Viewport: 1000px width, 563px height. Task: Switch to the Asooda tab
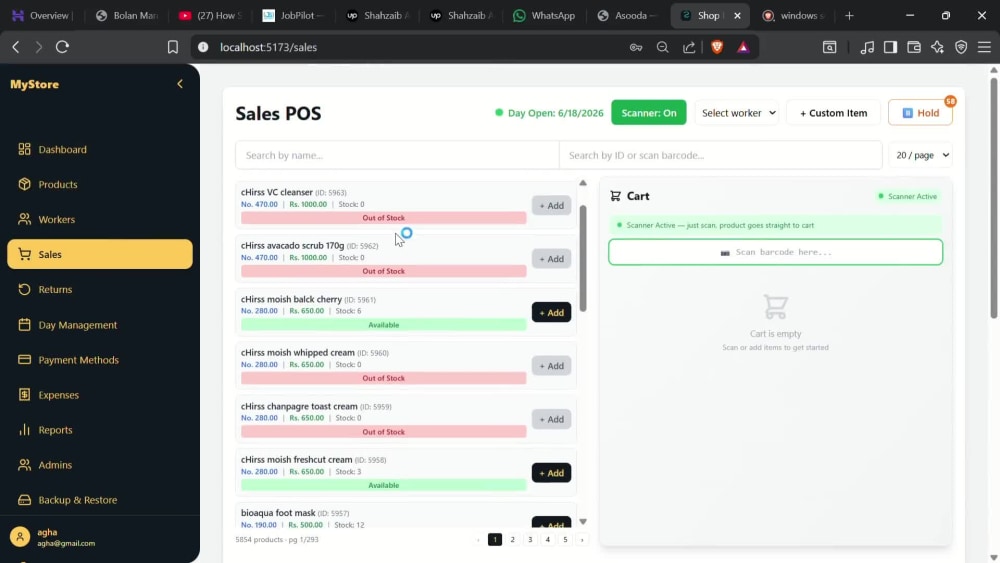tap(628, 15)
